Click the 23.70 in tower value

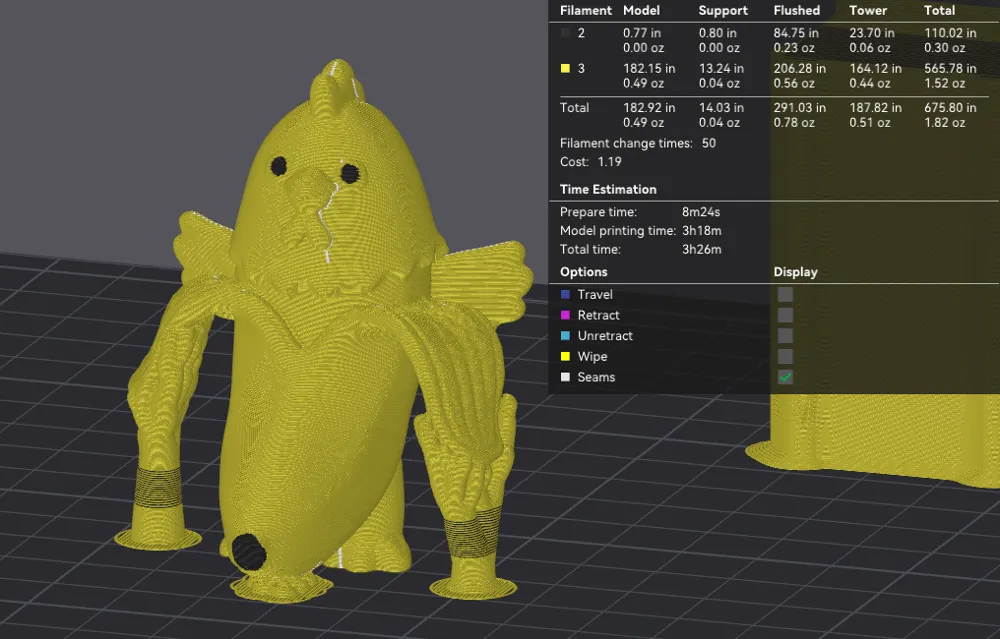coord(872,33)
